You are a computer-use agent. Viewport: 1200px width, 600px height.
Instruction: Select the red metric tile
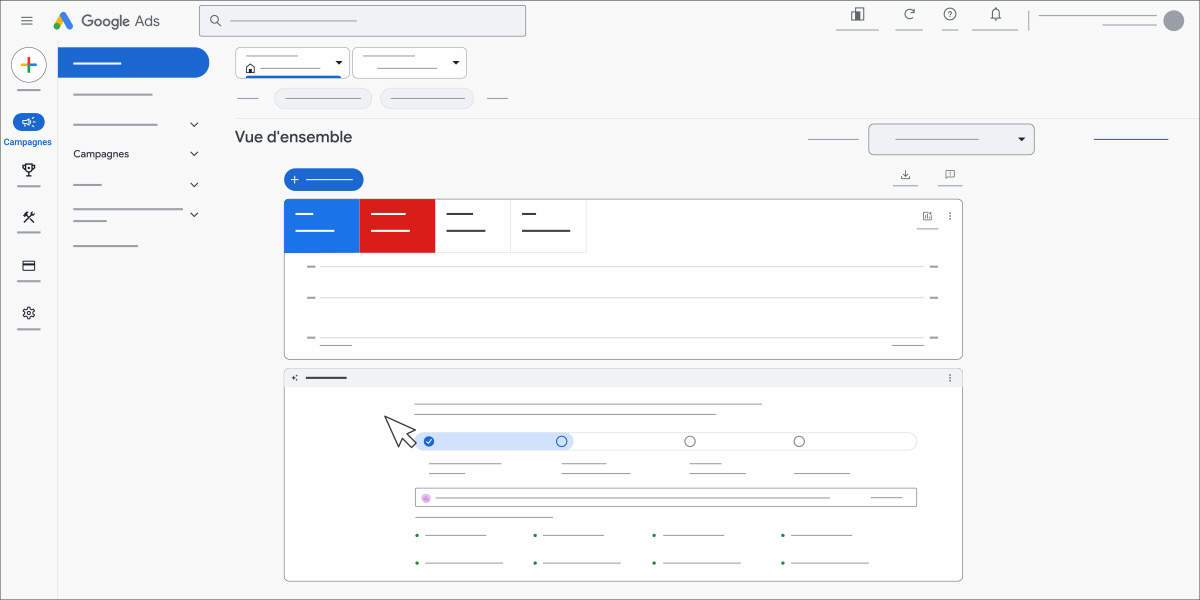pos(397,225)
